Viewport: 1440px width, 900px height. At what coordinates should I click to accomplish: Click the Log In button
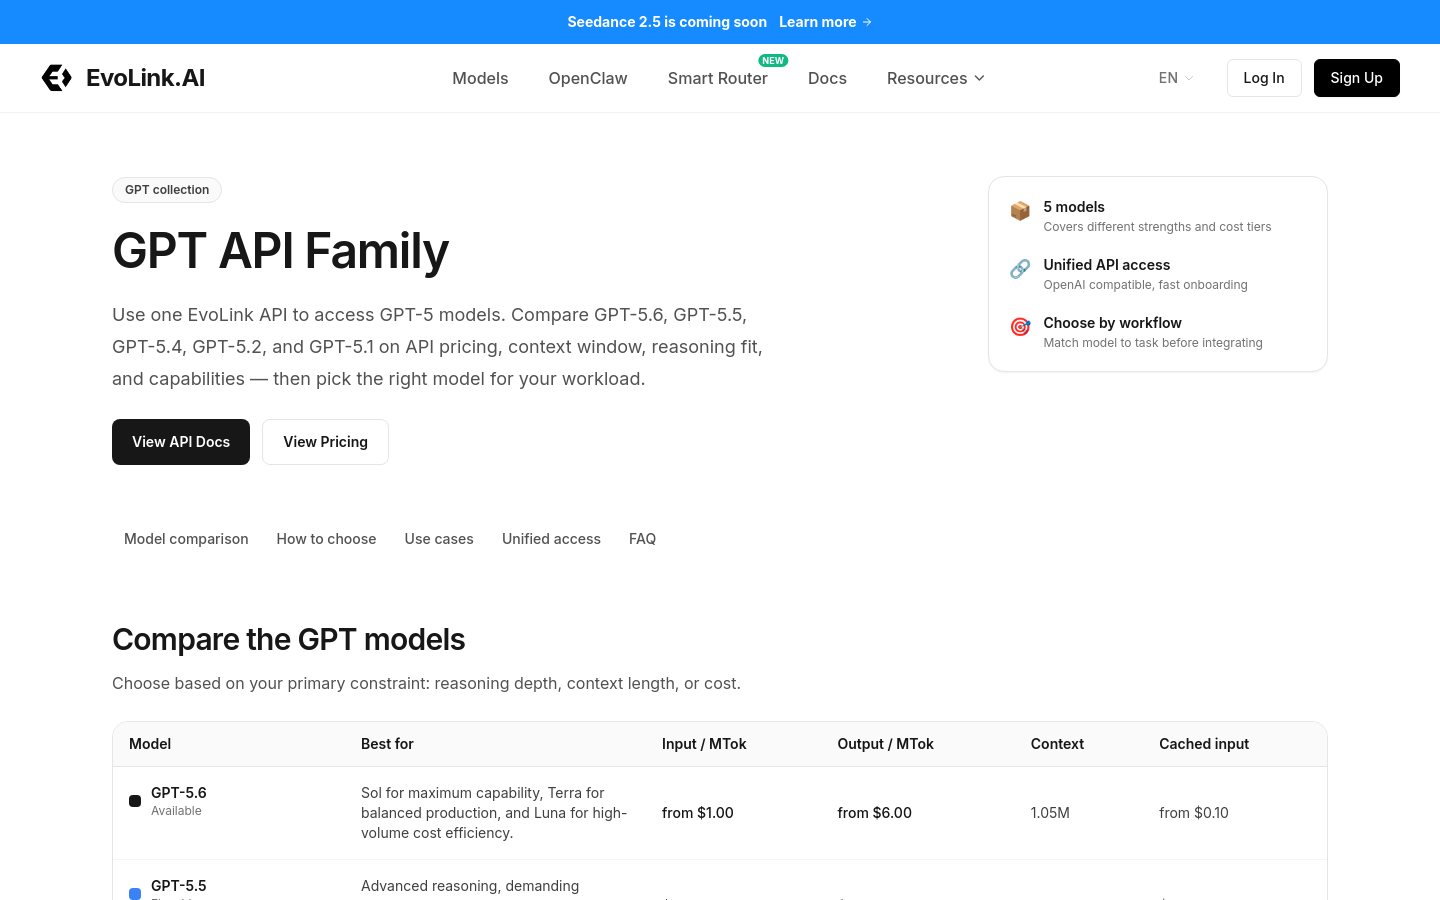point(1264,78)
